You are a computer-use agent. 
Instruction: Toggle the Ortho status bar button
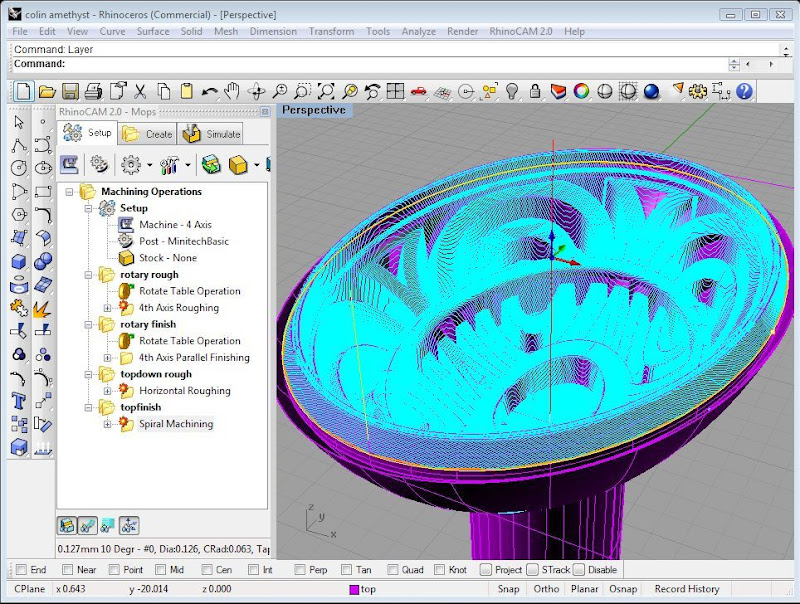(x=546, y=589)
